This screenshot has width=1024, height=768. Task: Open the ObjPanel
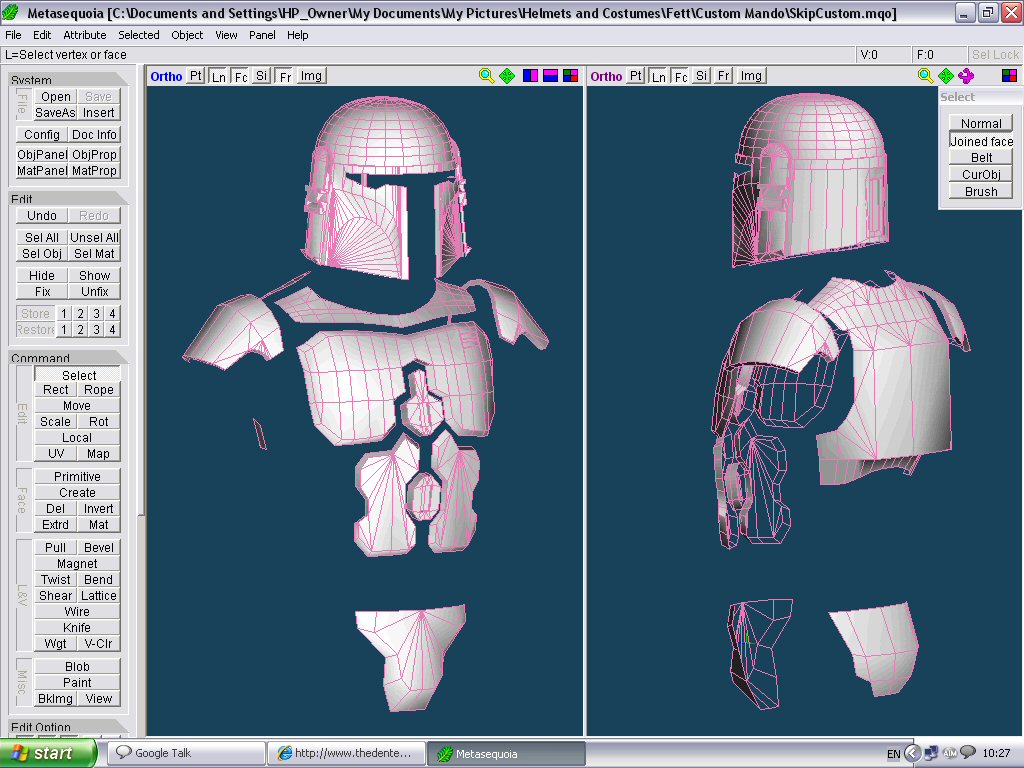coord(42,155)
